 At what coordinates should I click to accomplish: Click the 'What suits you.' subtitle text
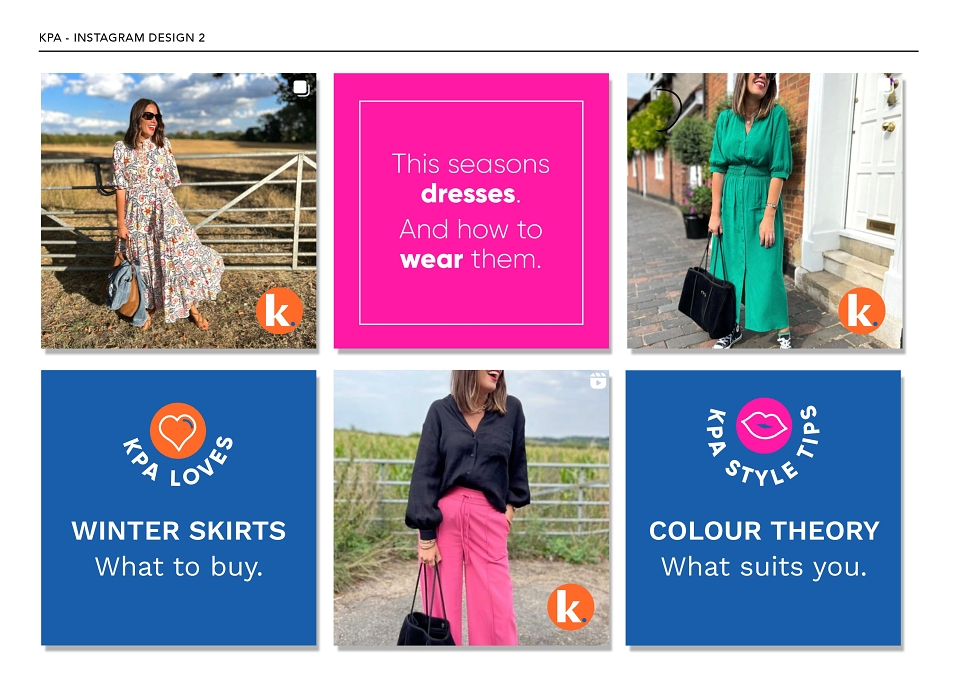(764, 567)
